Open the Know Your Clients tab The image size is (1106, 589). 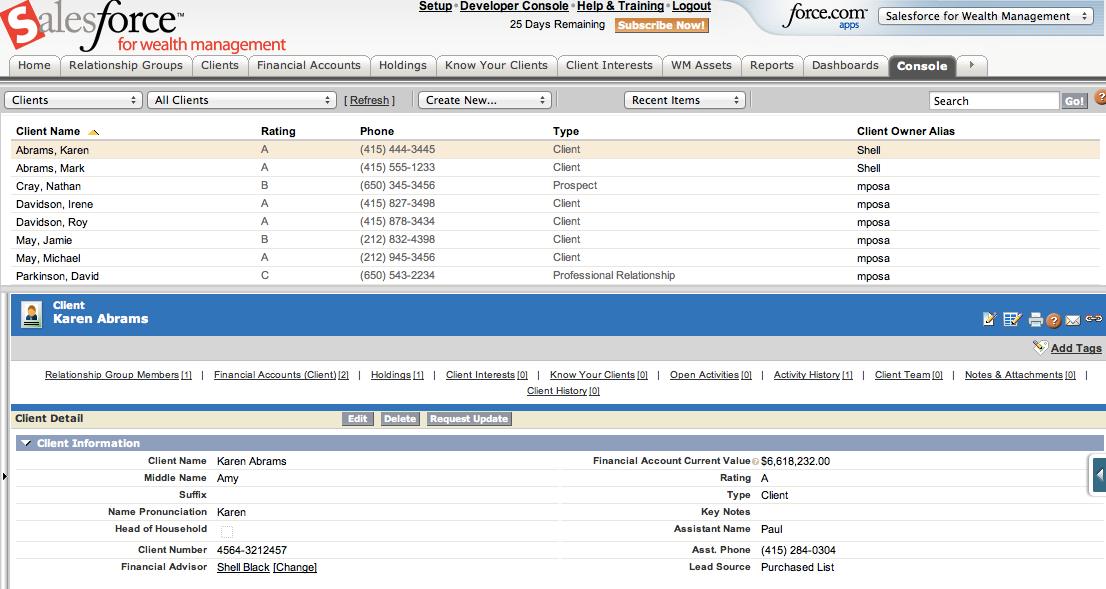(x=497, y=65)
